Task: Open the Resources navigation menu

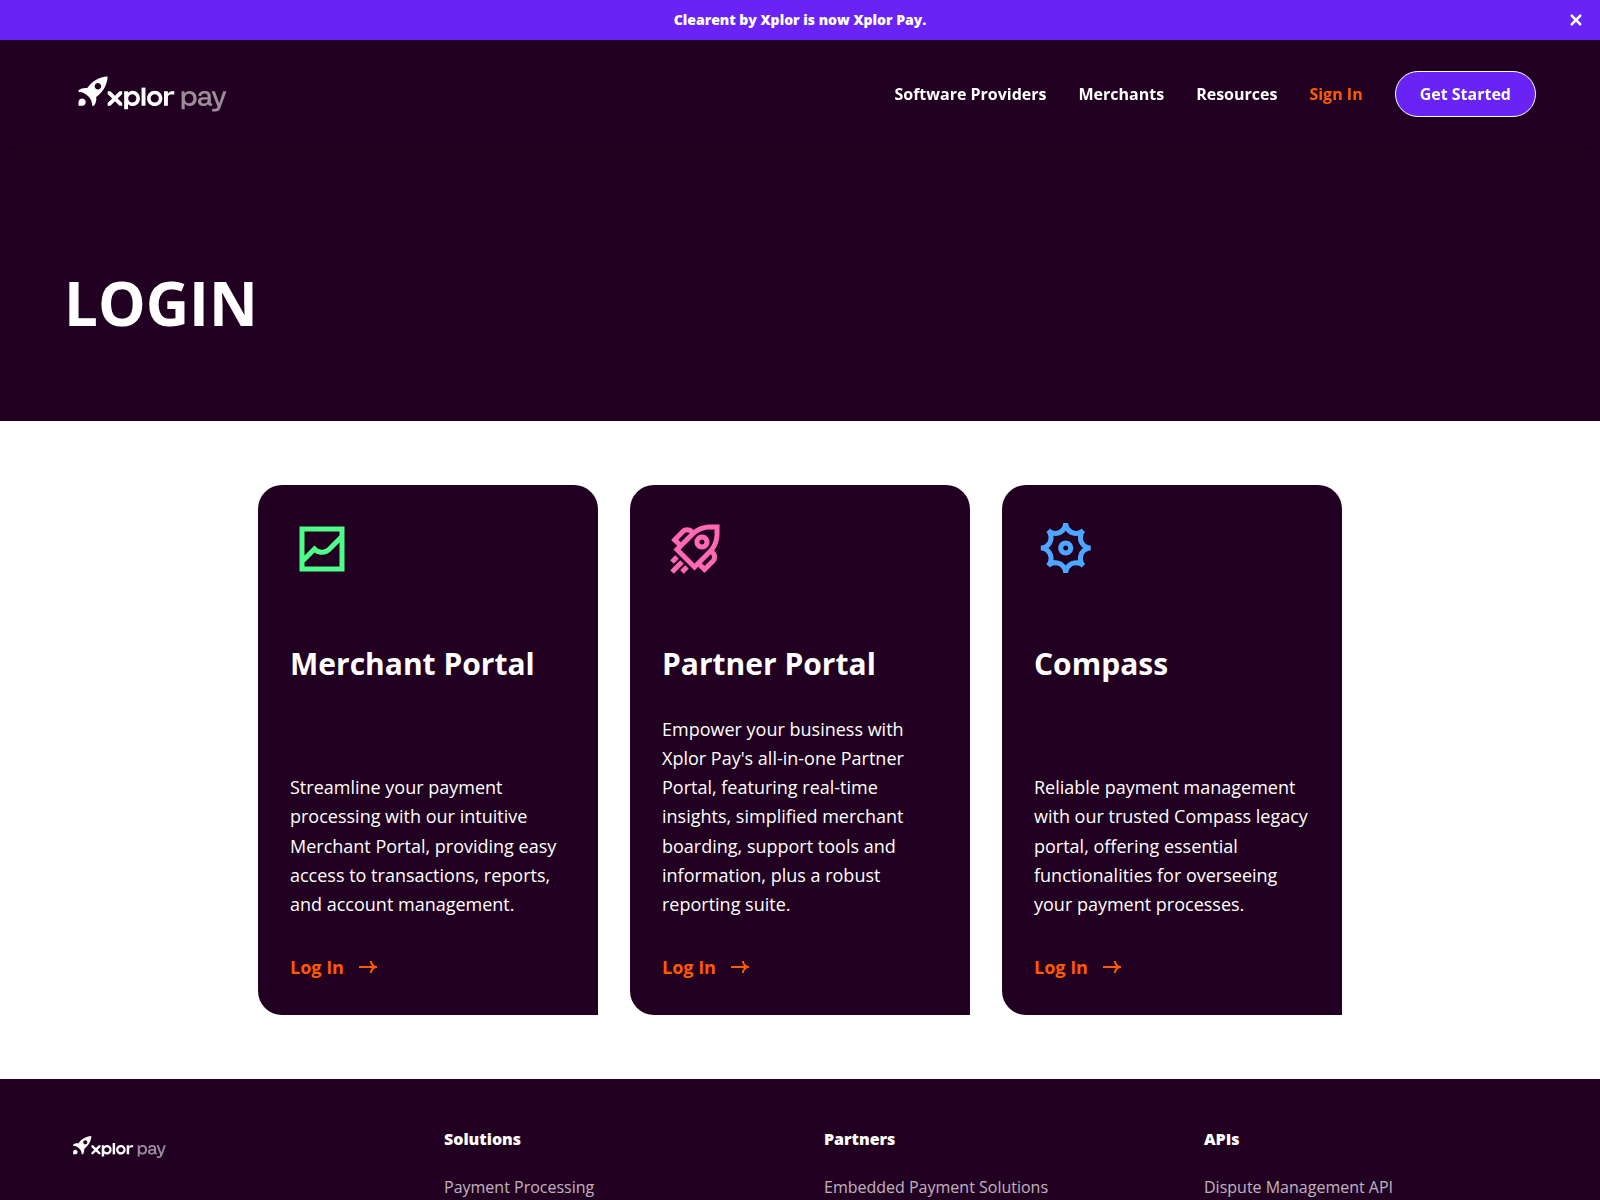Action: [x=1236, y=94]
